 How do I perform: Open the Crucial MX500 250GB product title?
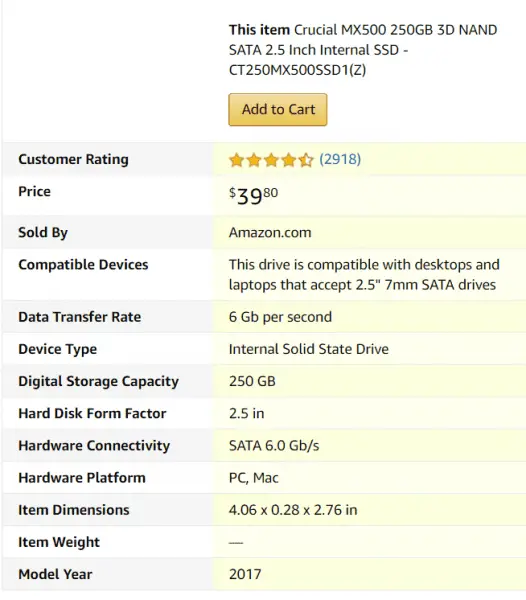coord(363,50)
